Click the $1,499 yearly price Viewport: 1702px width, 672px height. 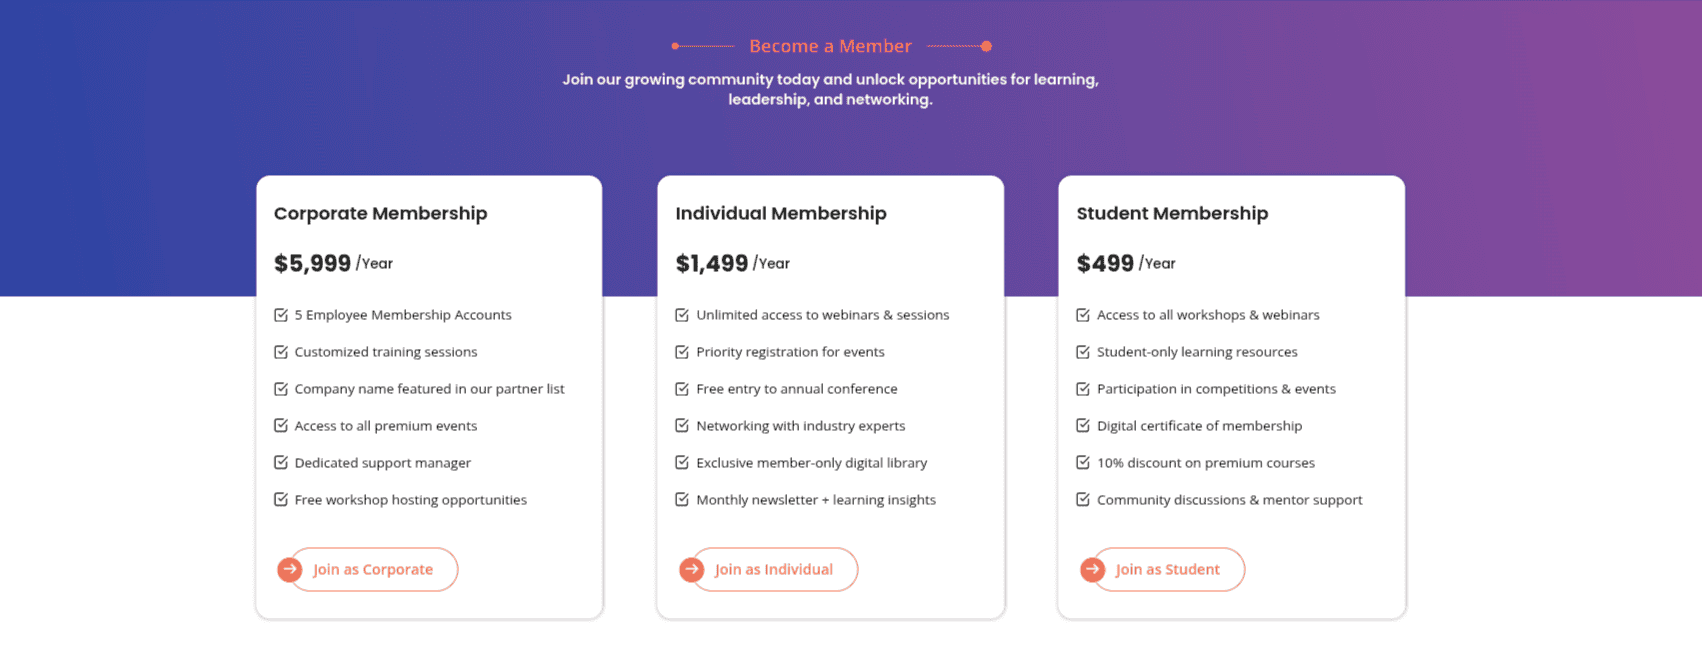[712, 263]
